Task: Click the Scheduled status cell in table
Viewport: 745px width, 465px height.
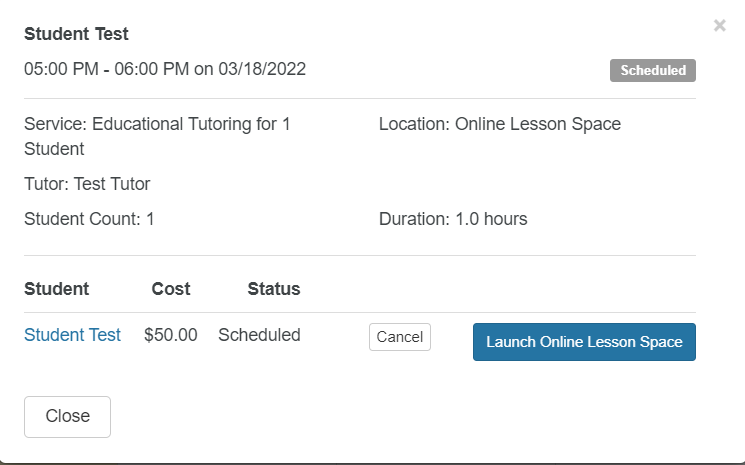Action: [x=259, y=335]
